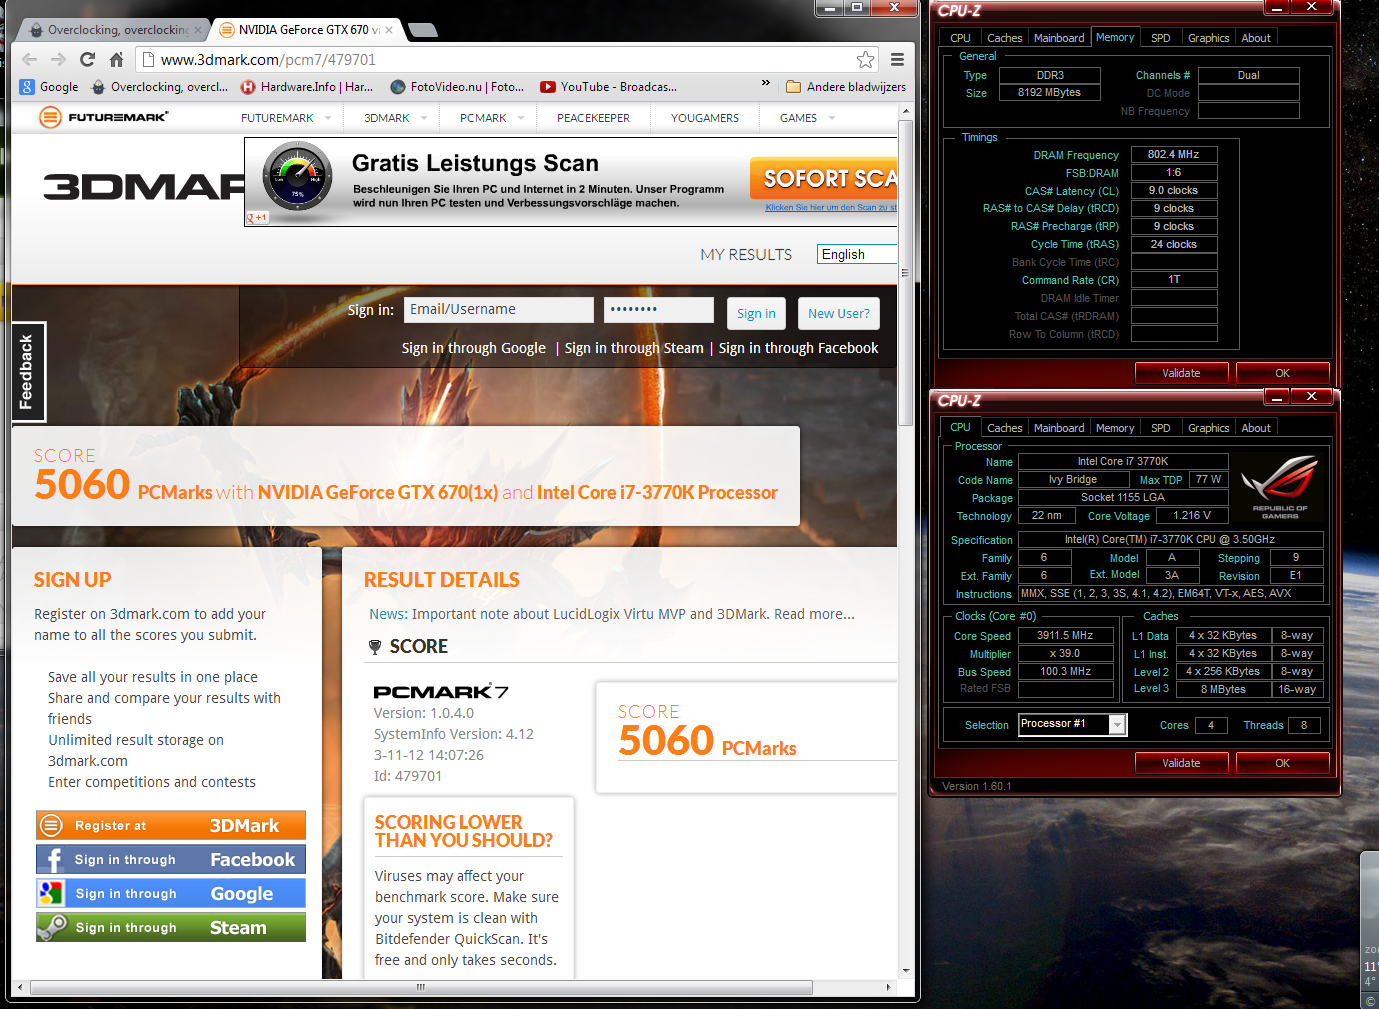Bookmark this page with the star icon
The width and height of the screenshot is (1379, 1009).
pos(865,60)
